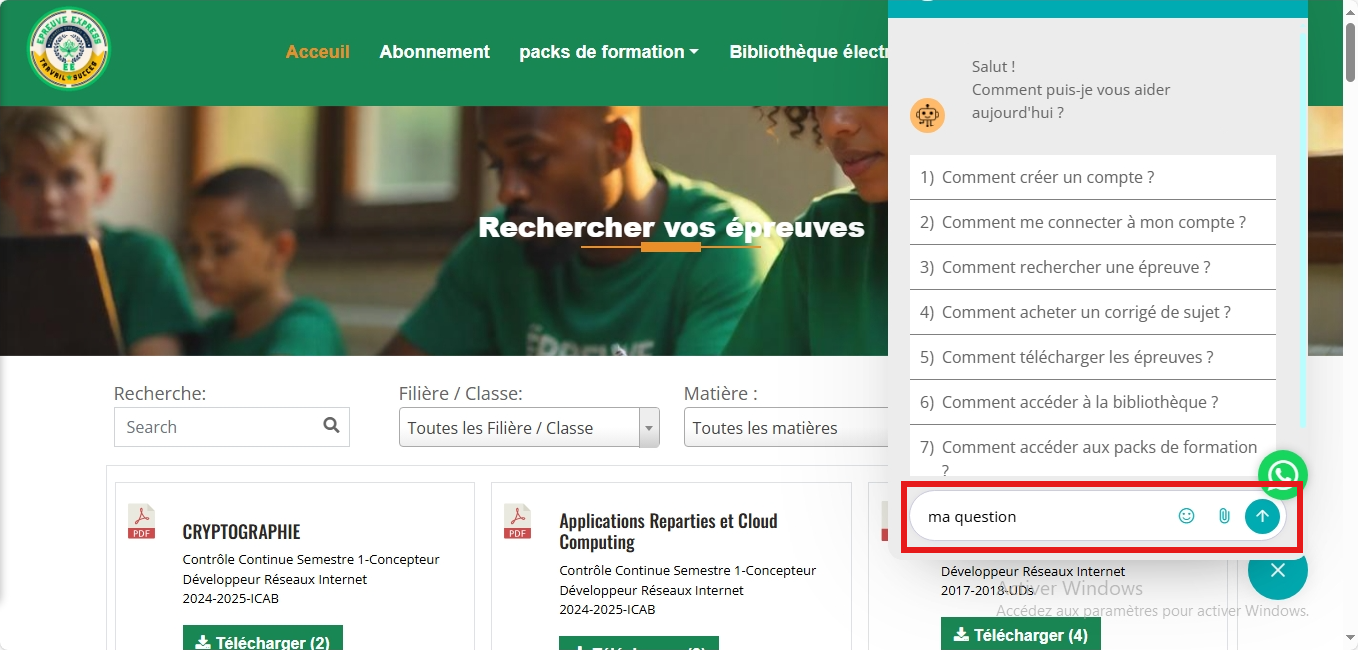
Task: Click the CRYPTOGRAPHIE PDF icon
Action: [x=142, y=521]
